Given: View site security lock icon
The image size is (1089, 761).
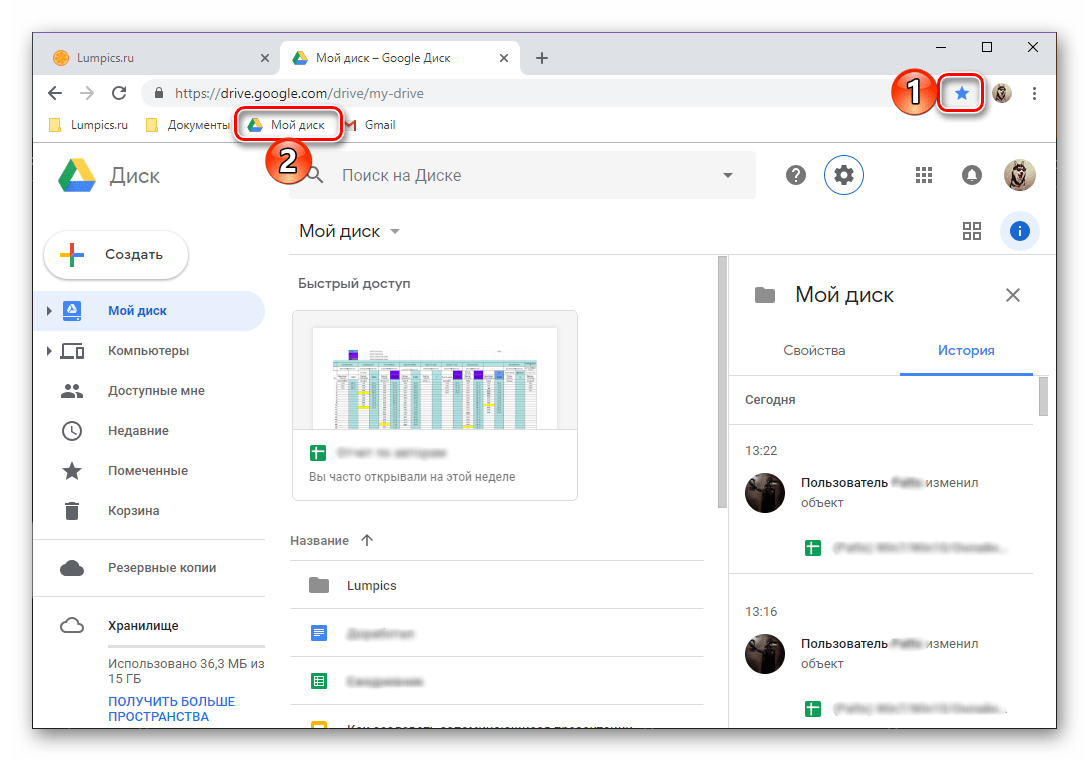Looking at the screenshot, I should 159,93.
